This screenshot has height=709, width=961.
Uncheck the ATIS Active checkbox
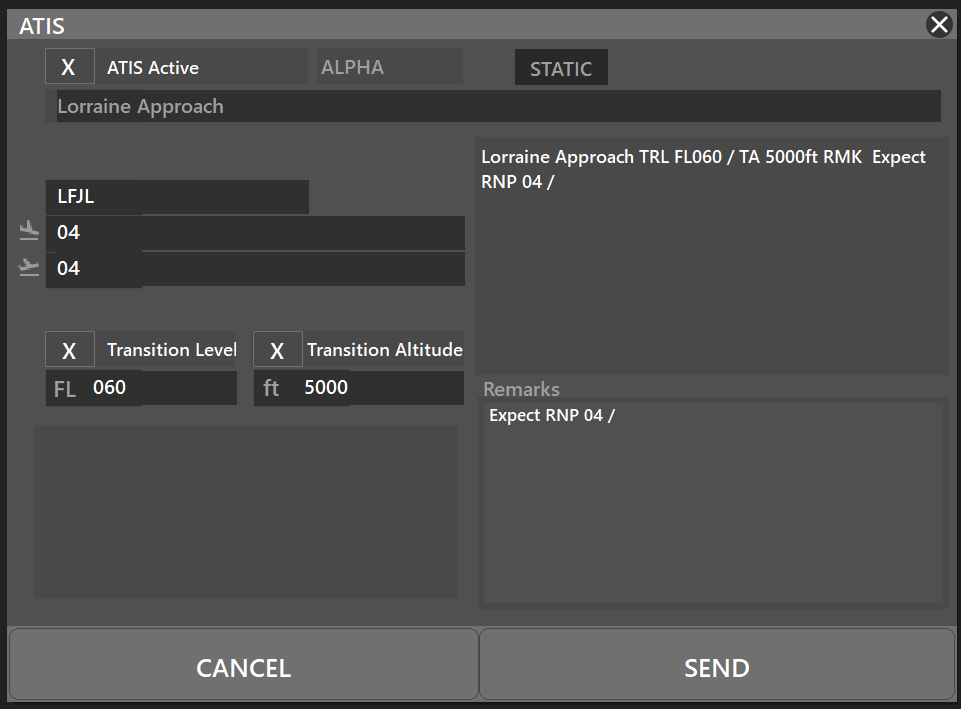point(70,66)
